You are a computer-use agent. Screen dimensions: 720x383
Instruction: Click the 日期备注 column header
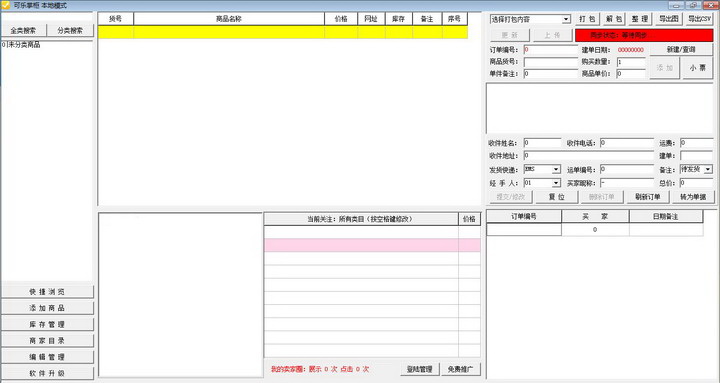coord(666,216)
